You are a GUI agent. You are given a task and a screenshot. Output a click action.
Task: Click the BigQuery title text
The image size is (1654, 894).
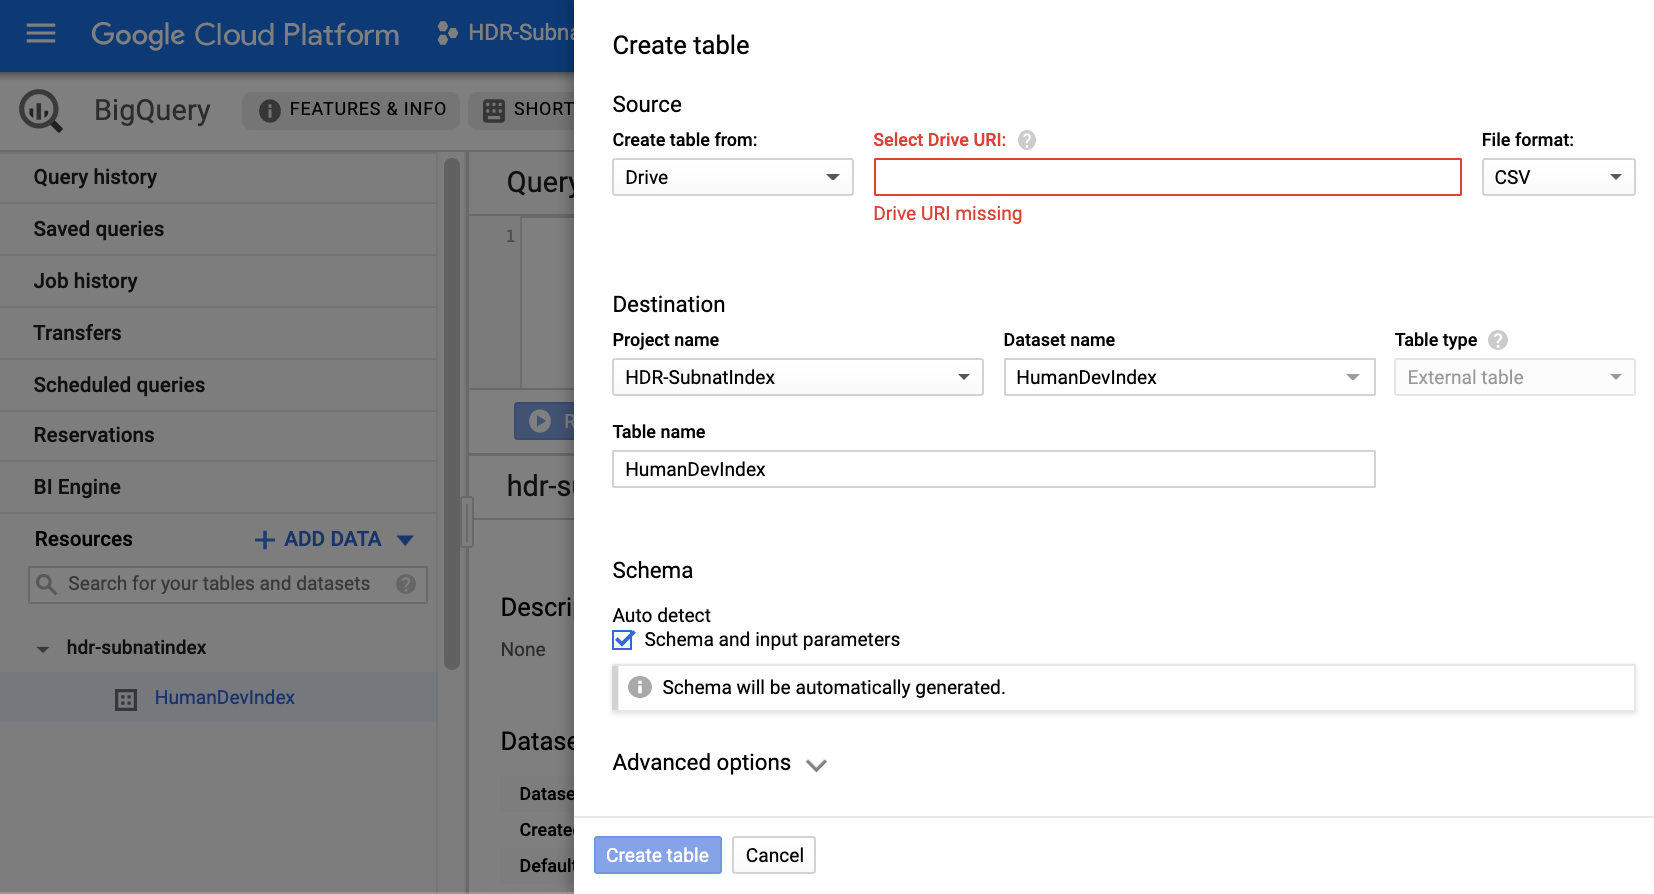(x=152, y=110)
